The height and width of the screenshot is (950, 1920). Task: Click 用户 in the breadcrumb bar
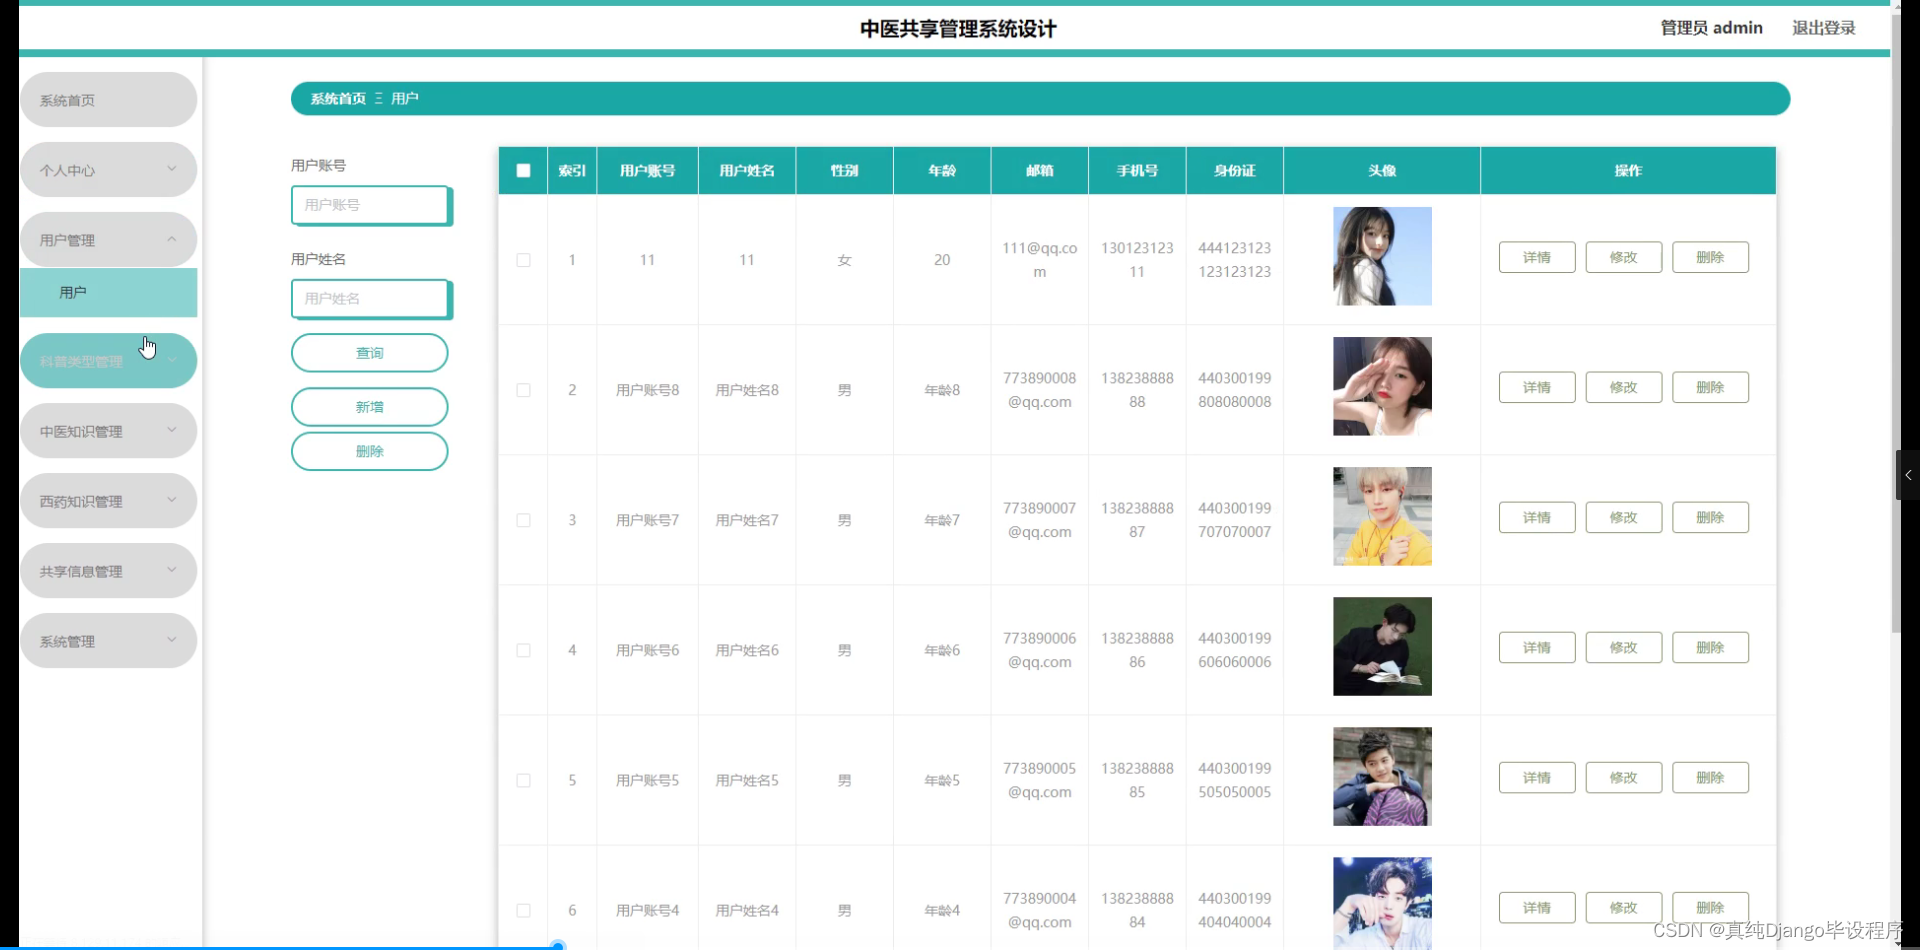pyautogui.click(x=404, y=98)
